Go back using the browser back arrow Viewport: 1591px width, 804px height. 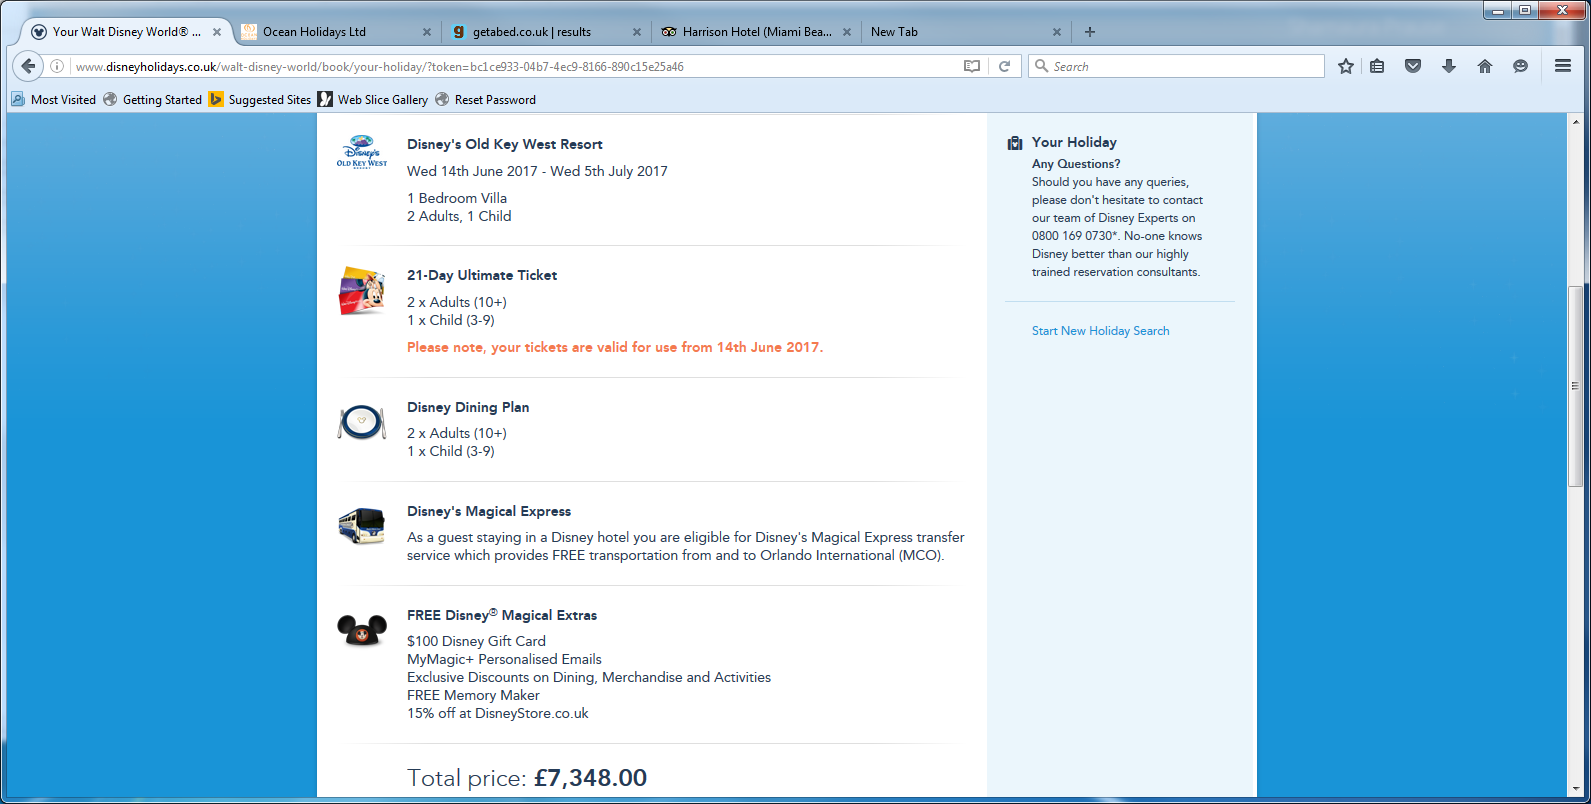coord(28,66)
